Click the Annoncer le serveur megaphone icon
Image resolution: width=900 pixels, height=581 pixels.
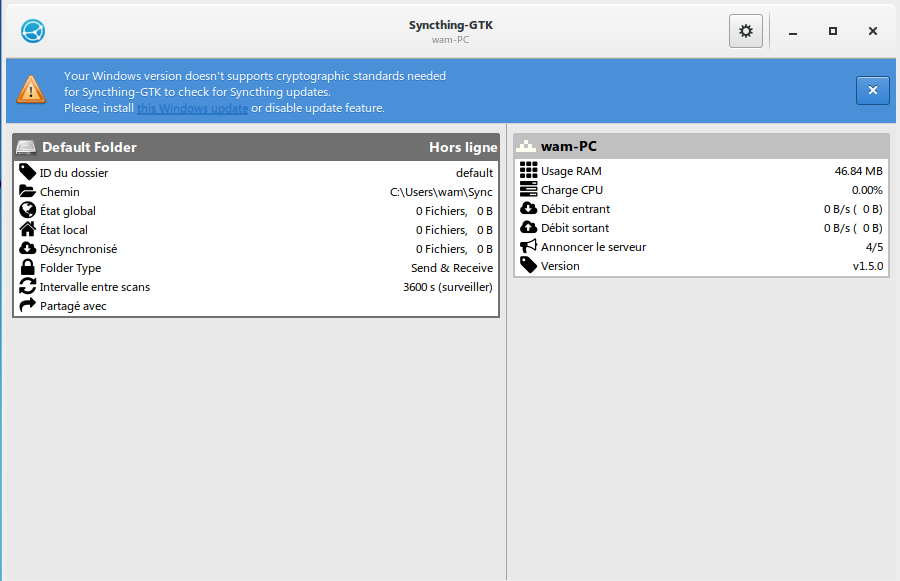tap(529, 247)
